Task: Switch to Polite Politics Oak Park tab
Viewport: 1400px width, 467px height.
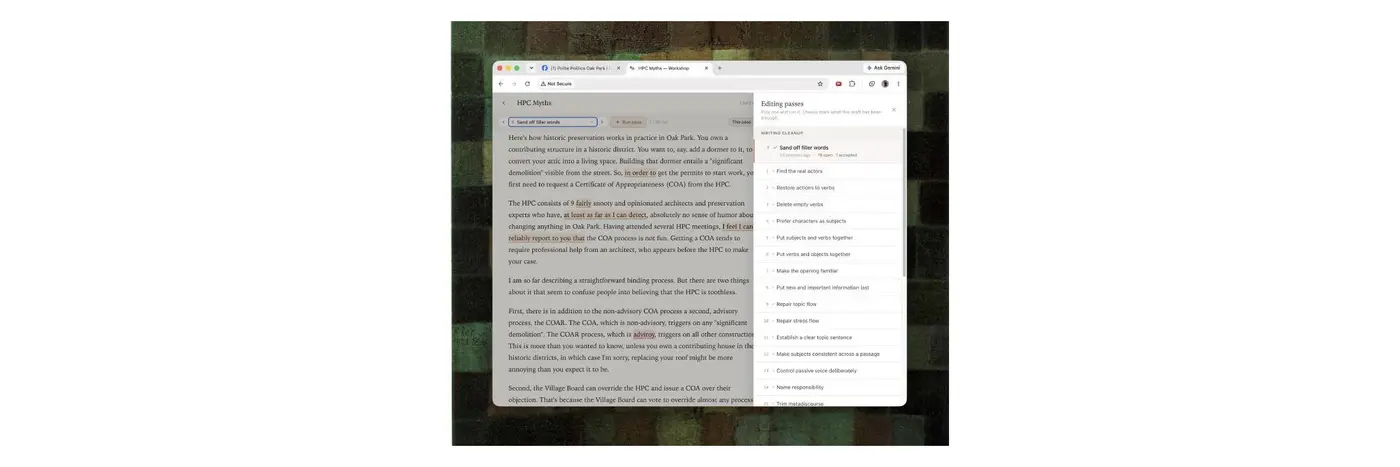Action: [x=578, y=68]
